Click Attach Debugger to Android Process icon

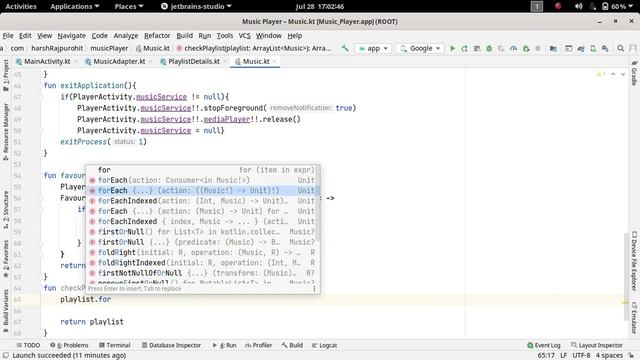526,48
